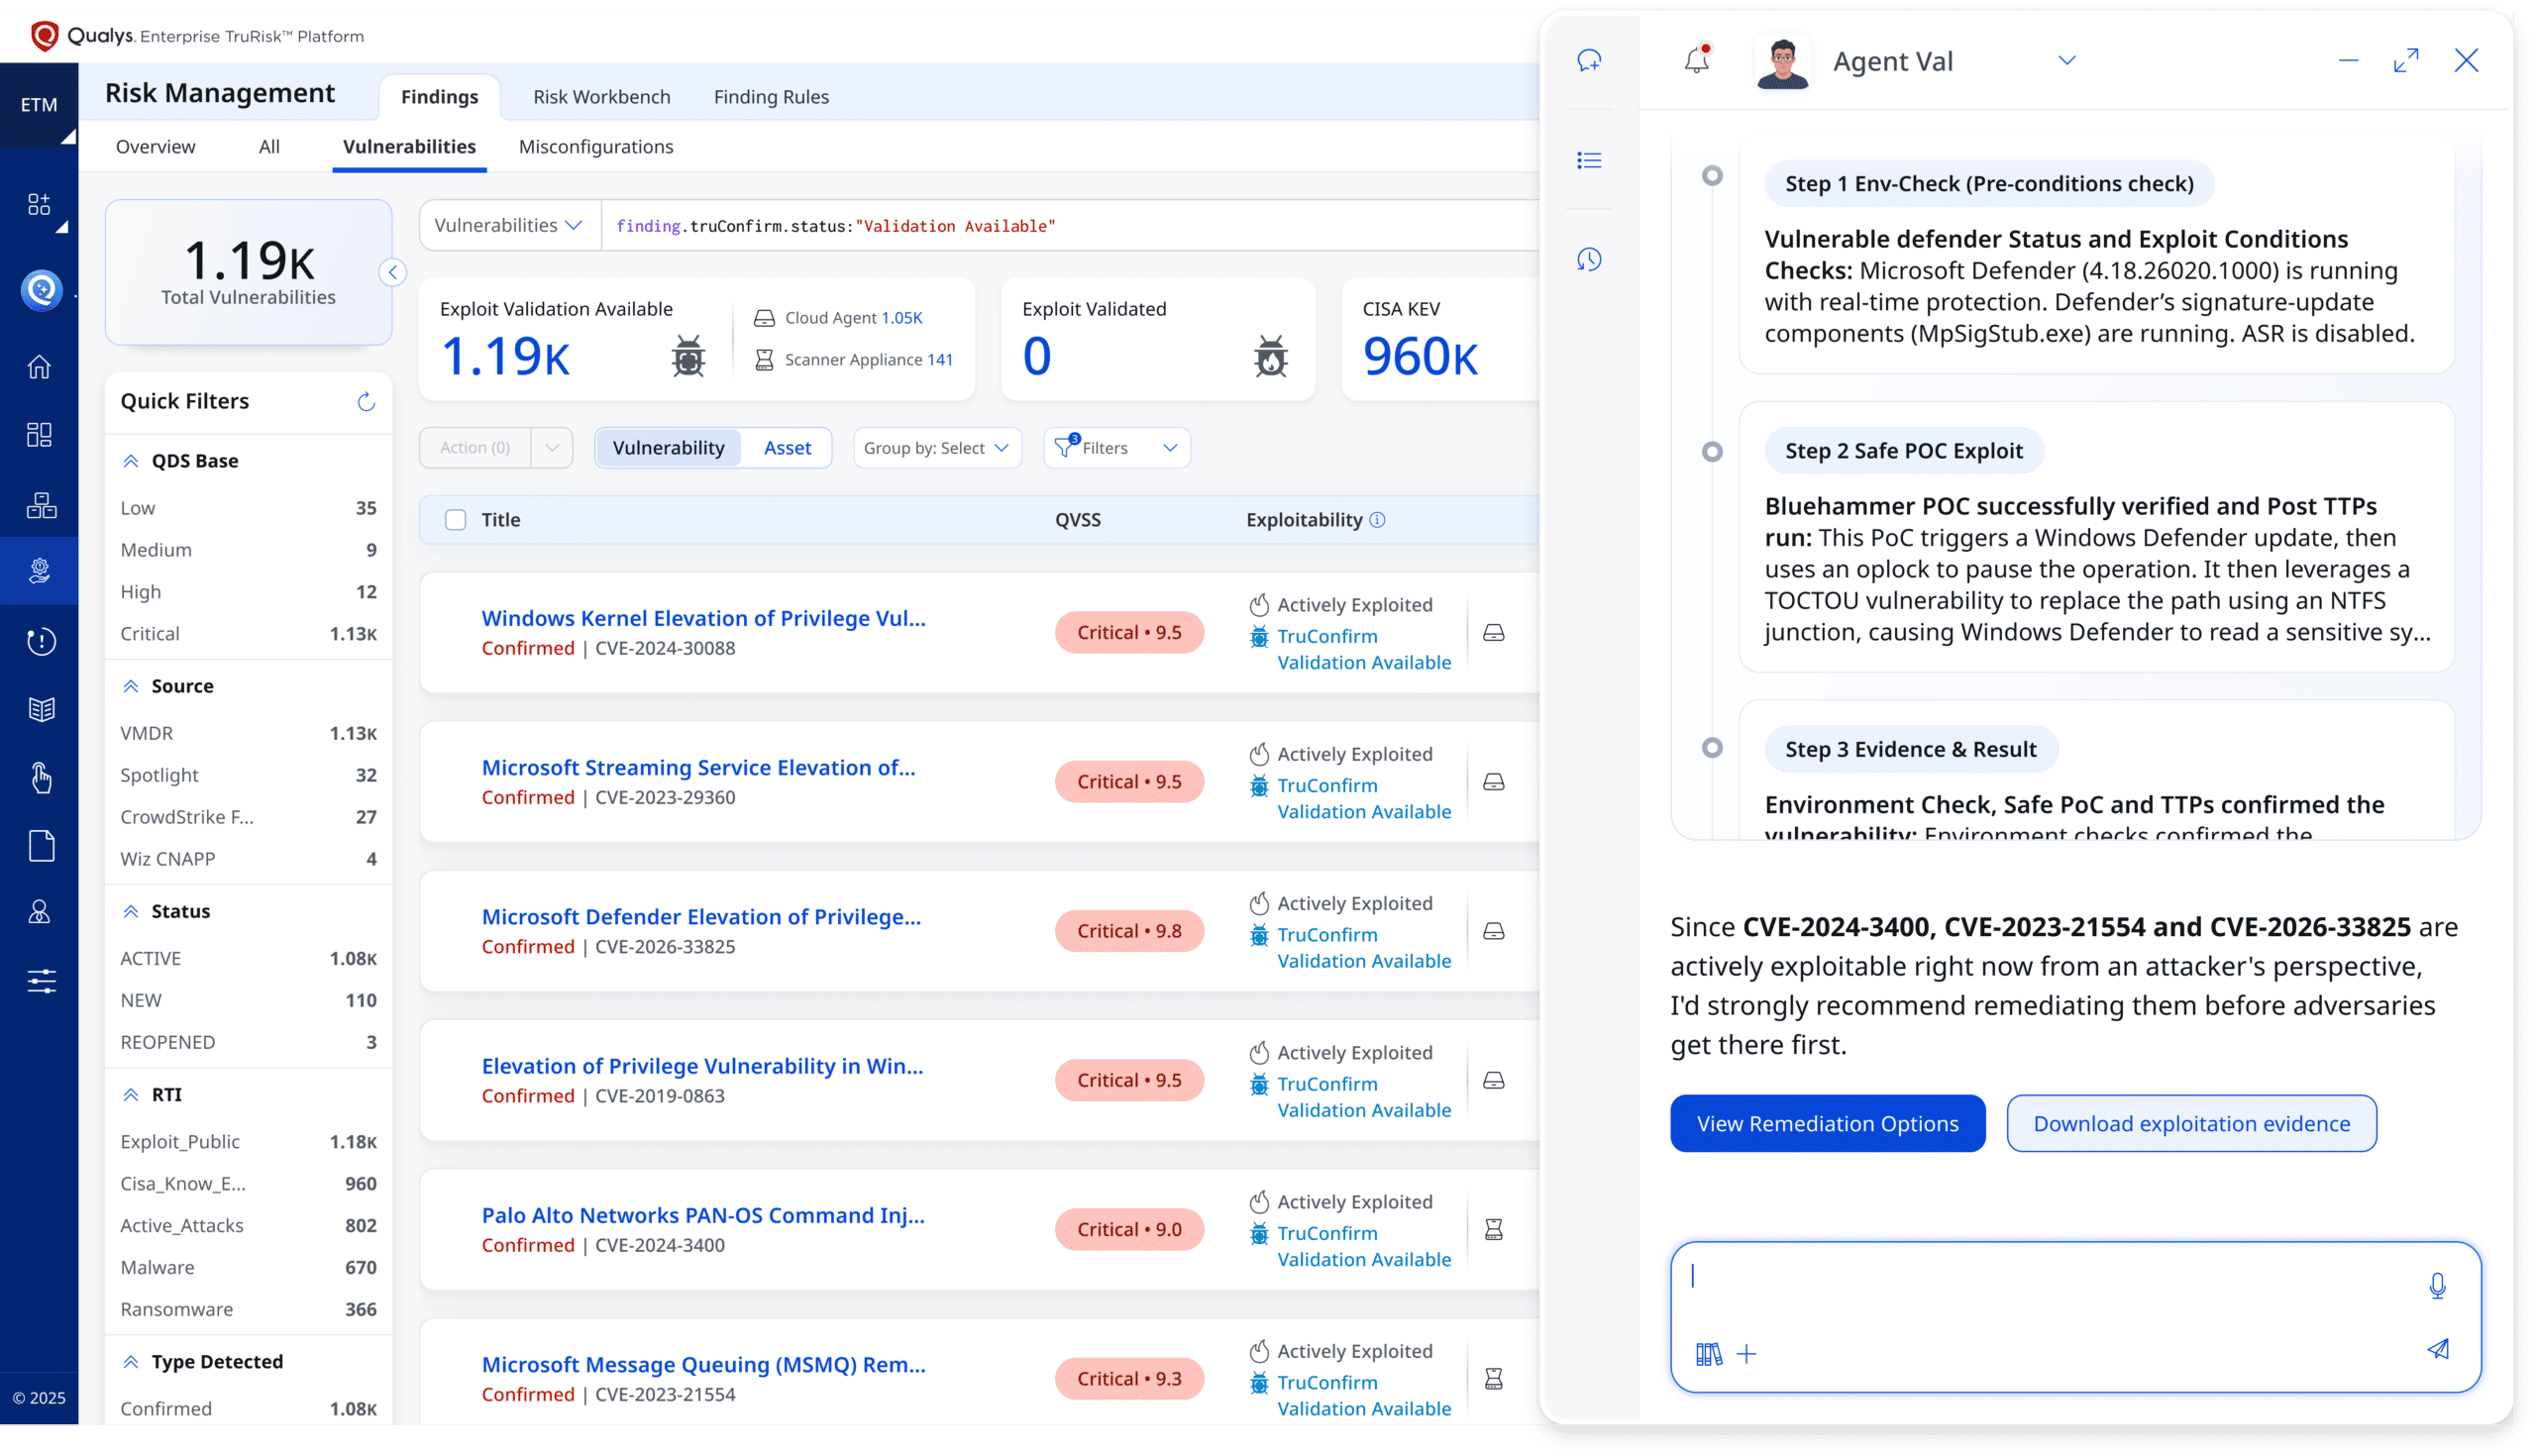Collapse the left filter panel arrow
2536x1456 pixels.
[x=393, y=272]
